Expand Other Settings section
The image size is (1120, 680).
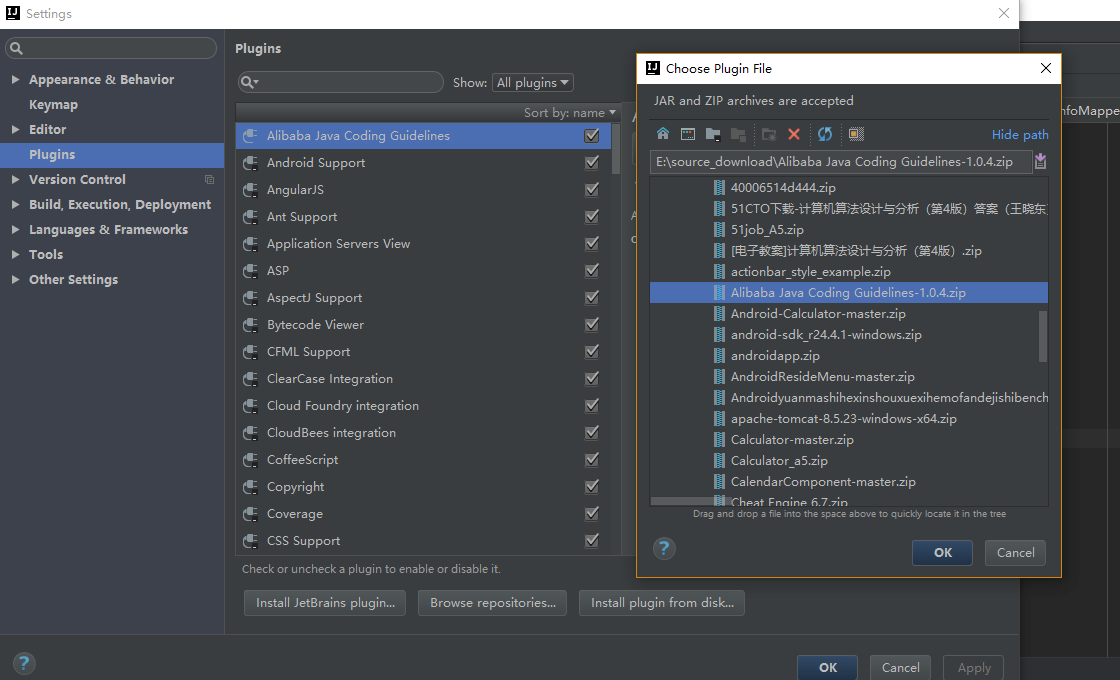[x=15, y=279]
